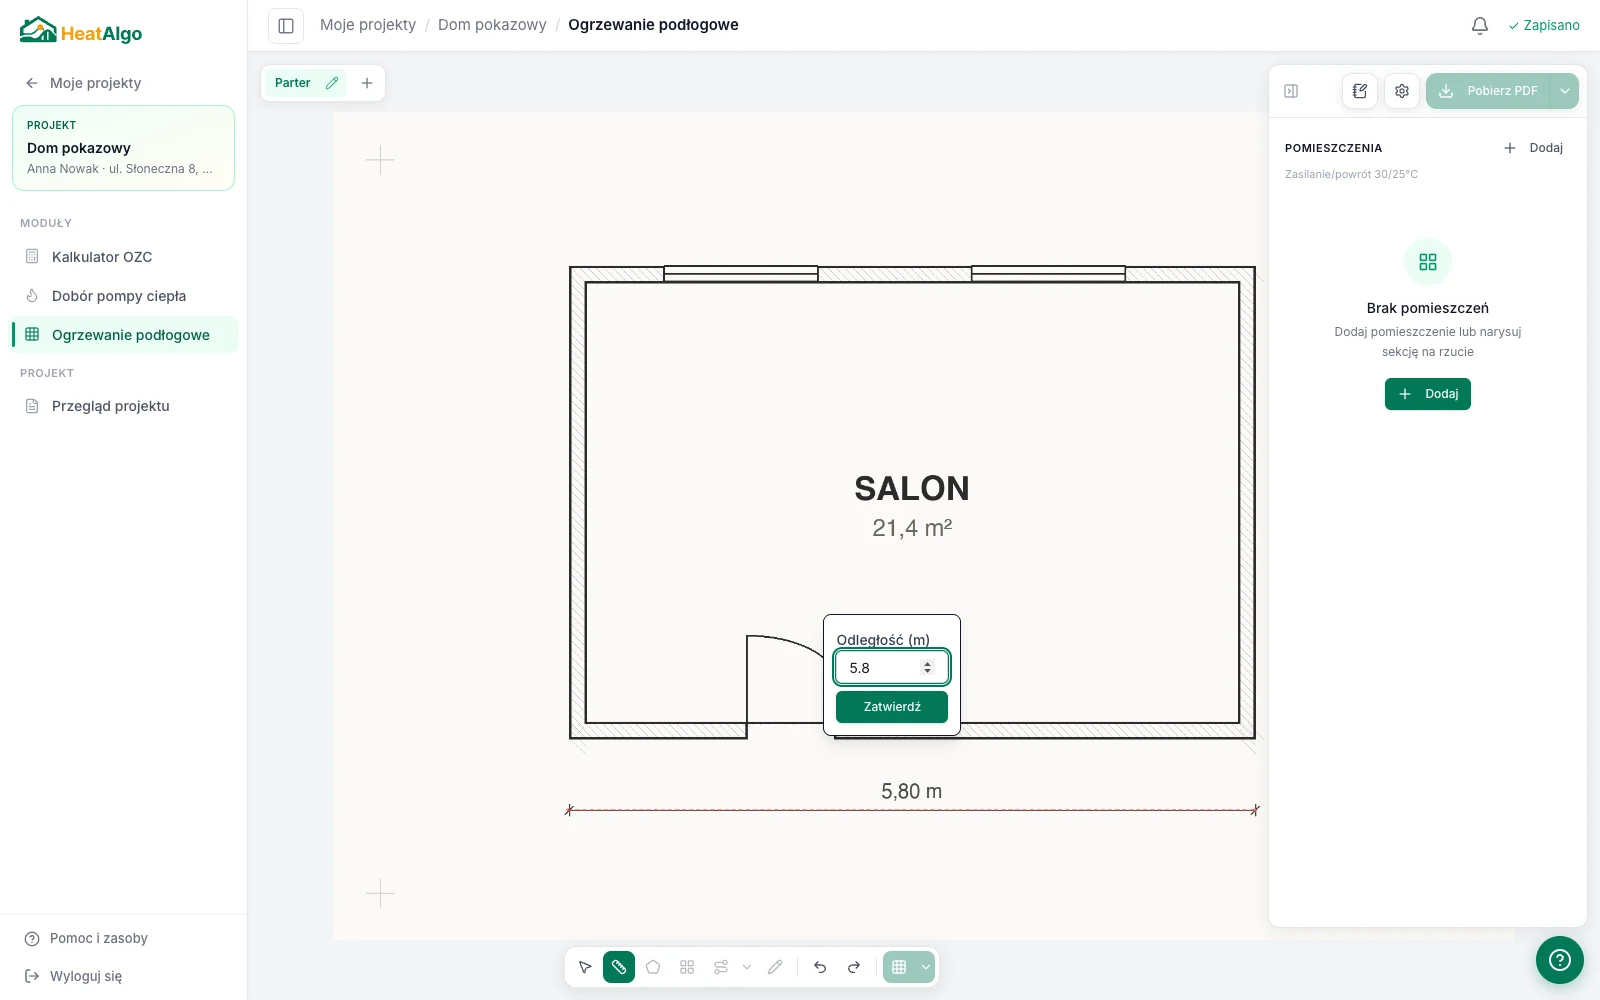The width and height of the screenshot is (1600, 1000).
Task: Toggle the left sidebar panel
Action: click(286, 25)
